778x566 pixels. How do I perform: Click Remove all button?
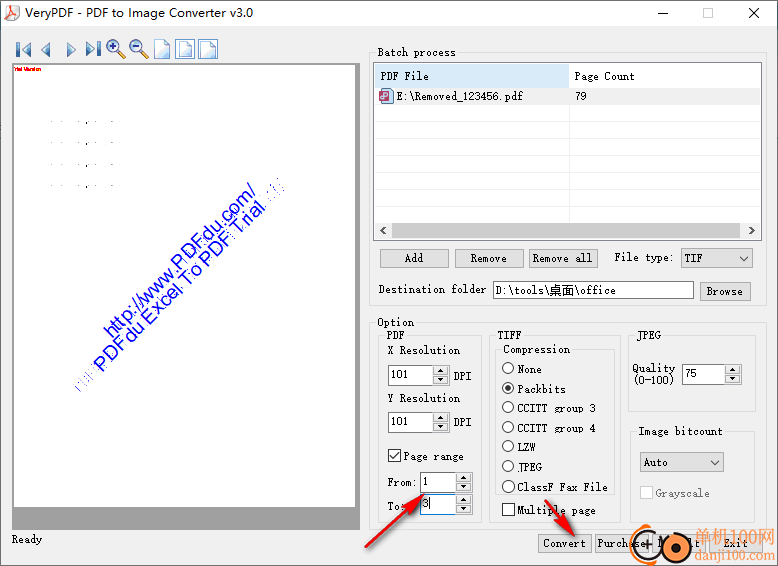[x=563, y=258]
